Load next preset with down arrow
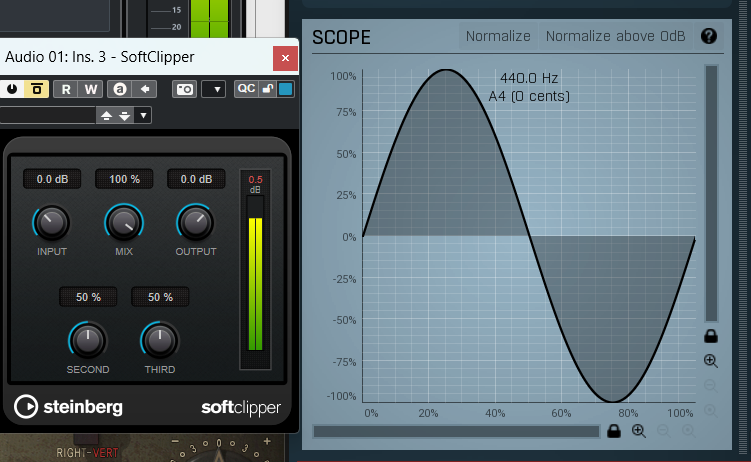751x462 pixels. [125, 116]
